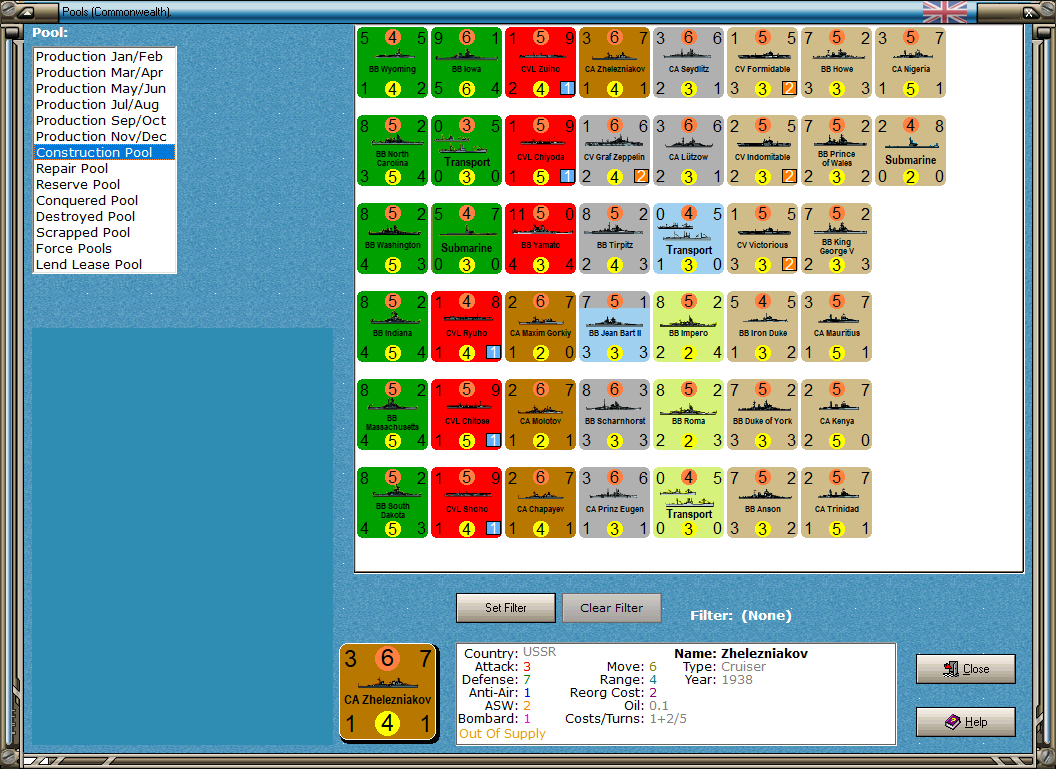
Task: Select the BB Indiana counter
Action: [x=393, y=327]
